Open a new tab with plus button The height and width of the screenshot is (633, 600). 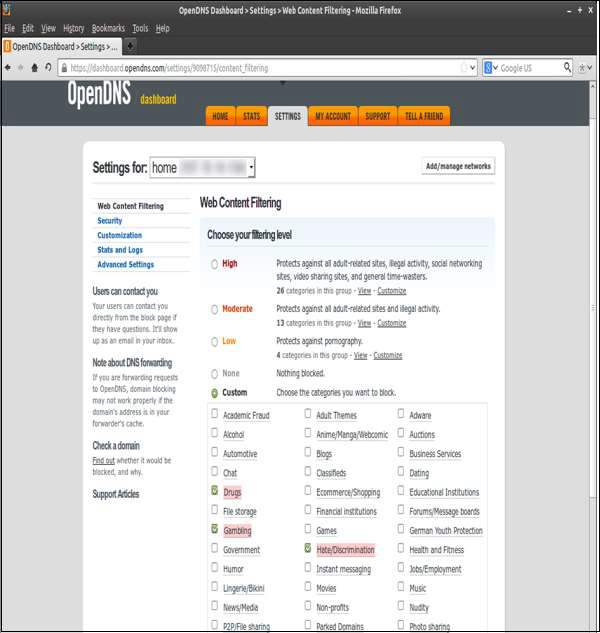click(x=130, y=46)
